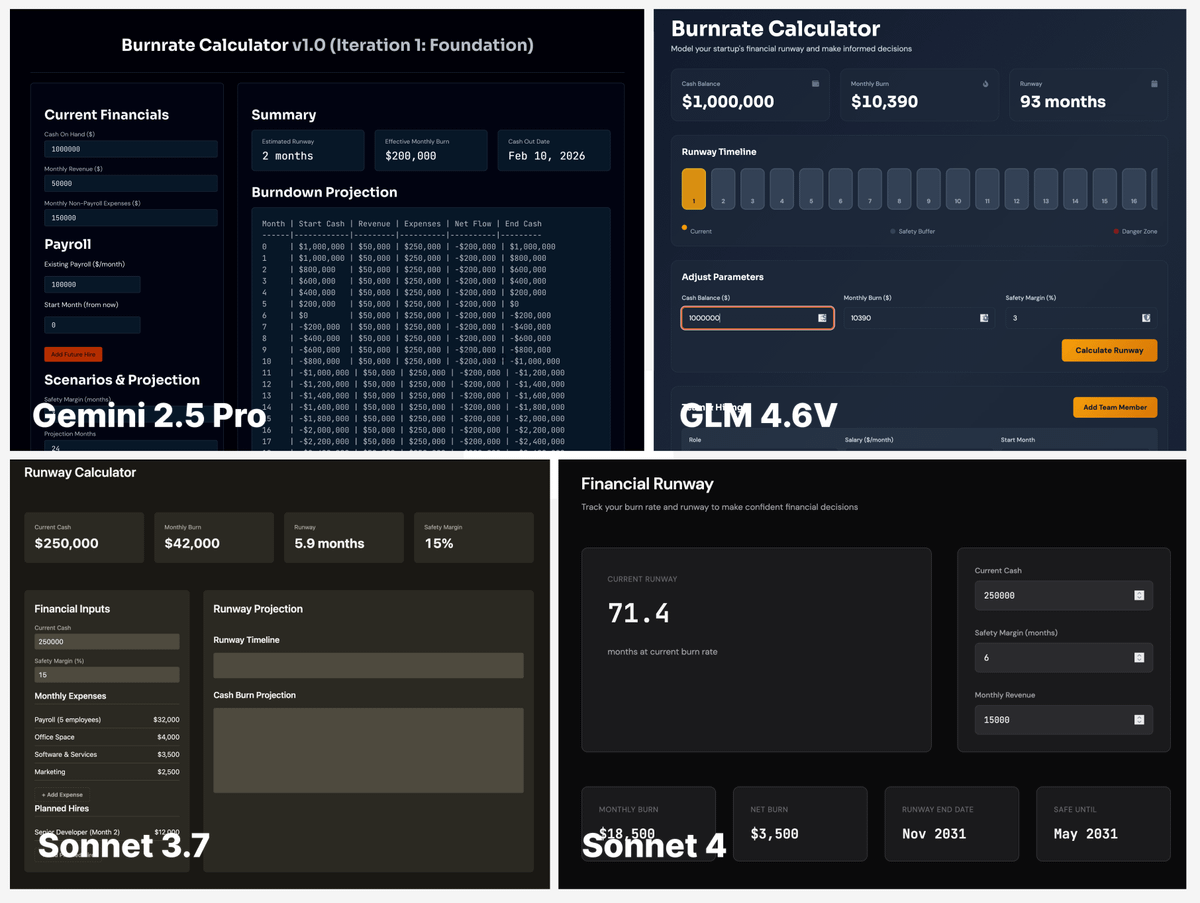Click the Current Cash stepper in Financial Runway
Viewport: 1200px width, 903px height.
1139,596
